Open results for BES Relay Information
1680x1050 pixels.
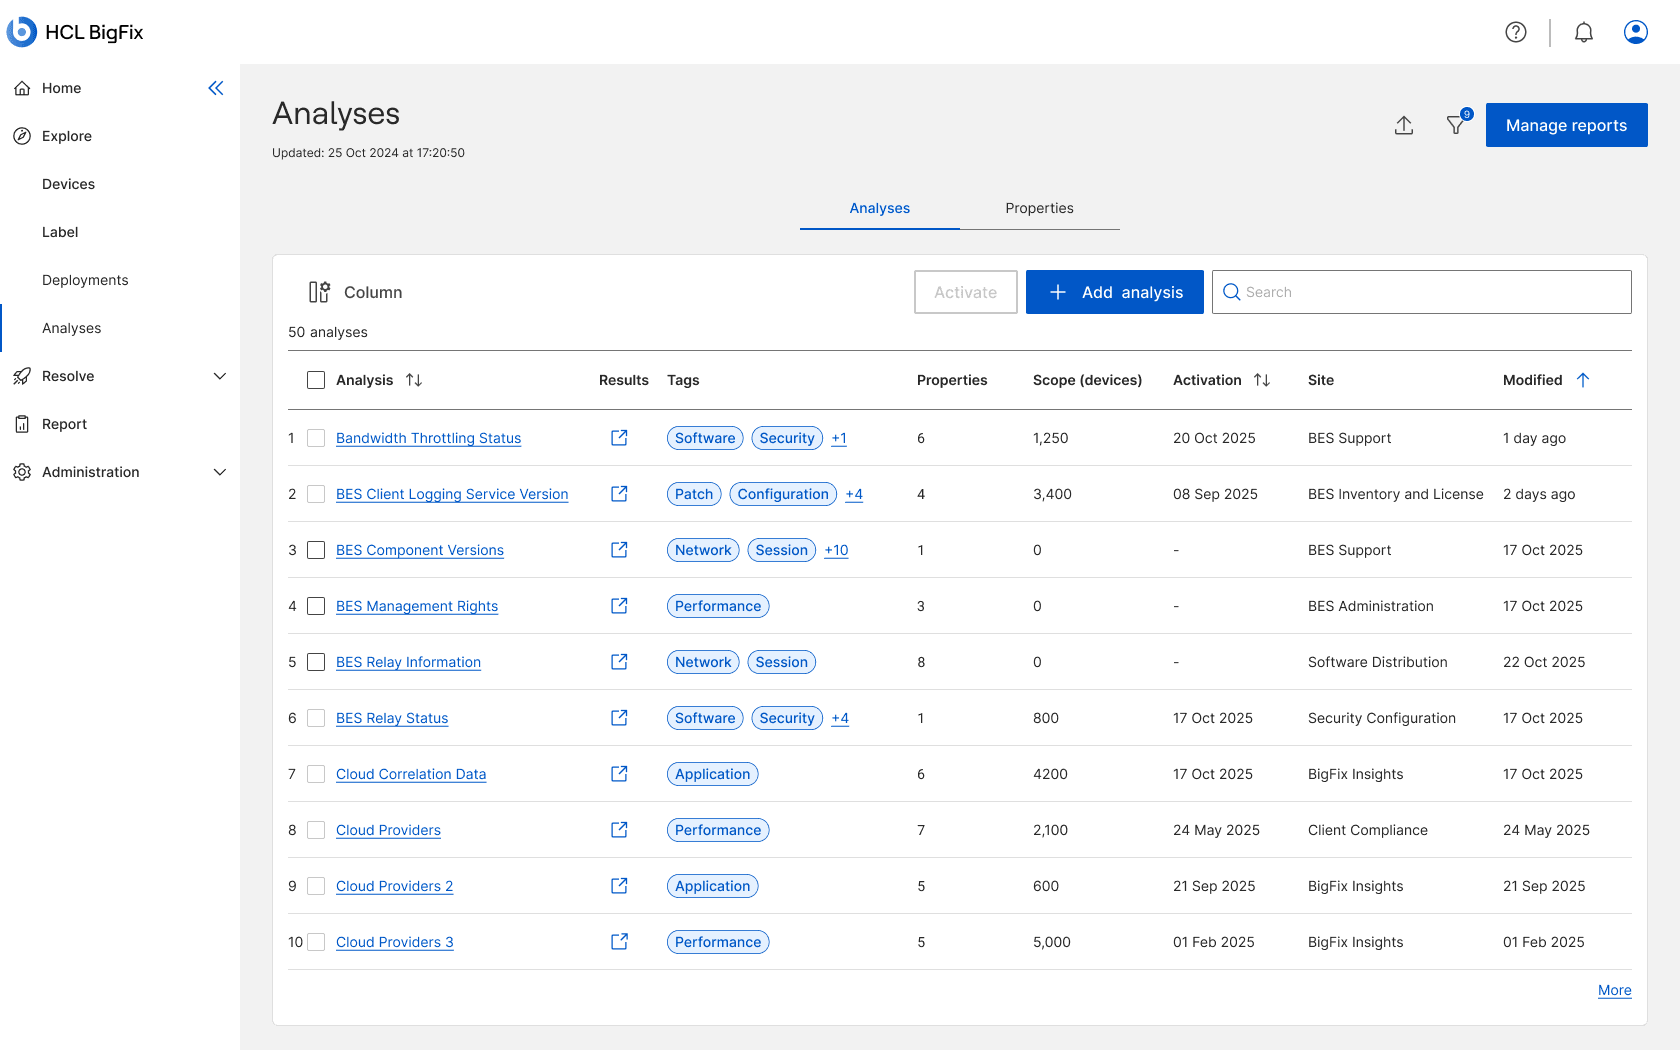click(620, 662)
